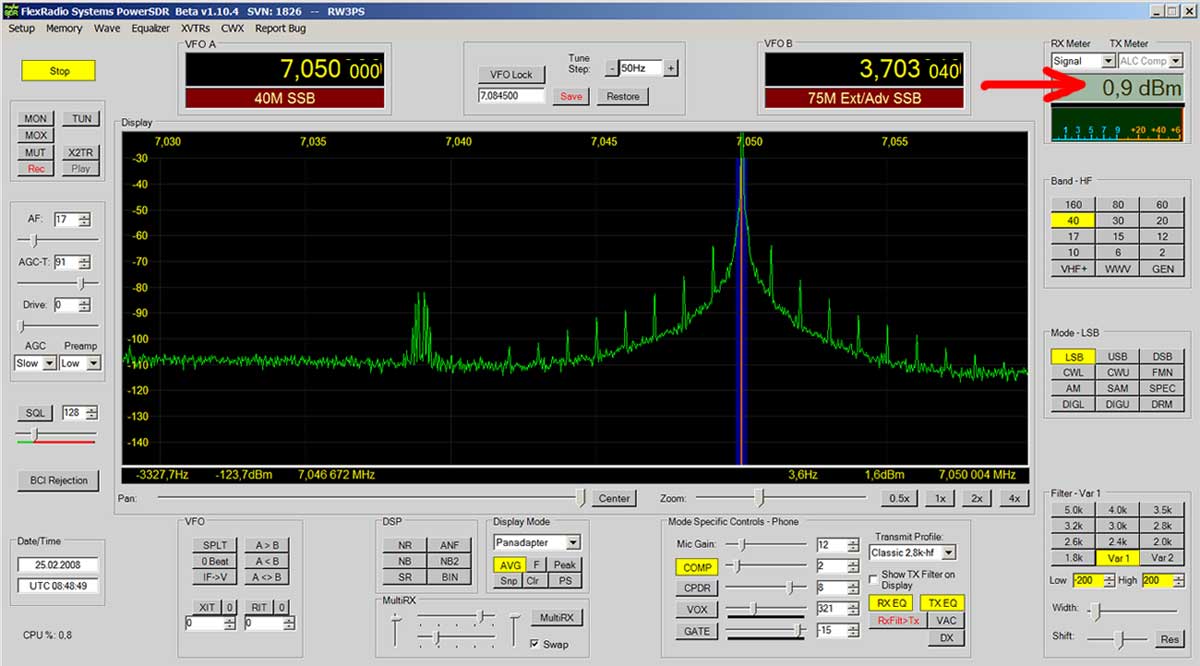The height and width of the screenshot is (666, 1200).
Task: Check Show TX Filter on Display
Action: click(x=873, y=579)
